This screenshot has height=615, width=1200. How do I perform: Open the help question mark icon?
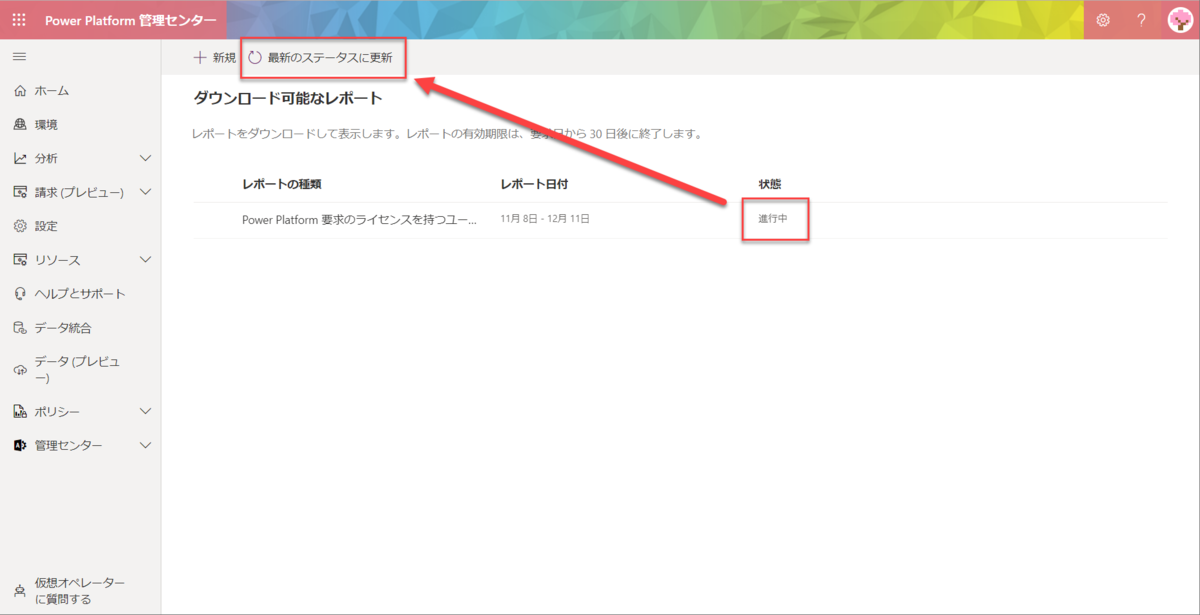tap(1141, 20)
